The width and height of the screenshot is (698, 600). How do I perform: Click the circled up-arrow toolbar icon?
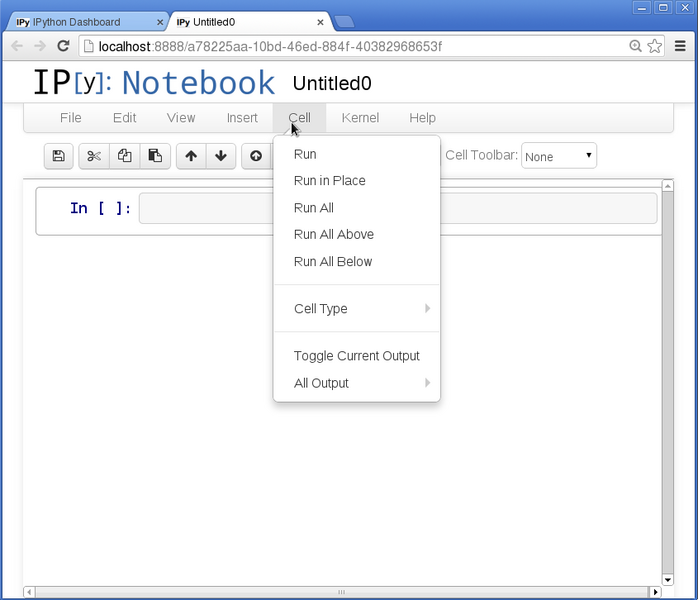pyautogui.click(x=256, y=156)
